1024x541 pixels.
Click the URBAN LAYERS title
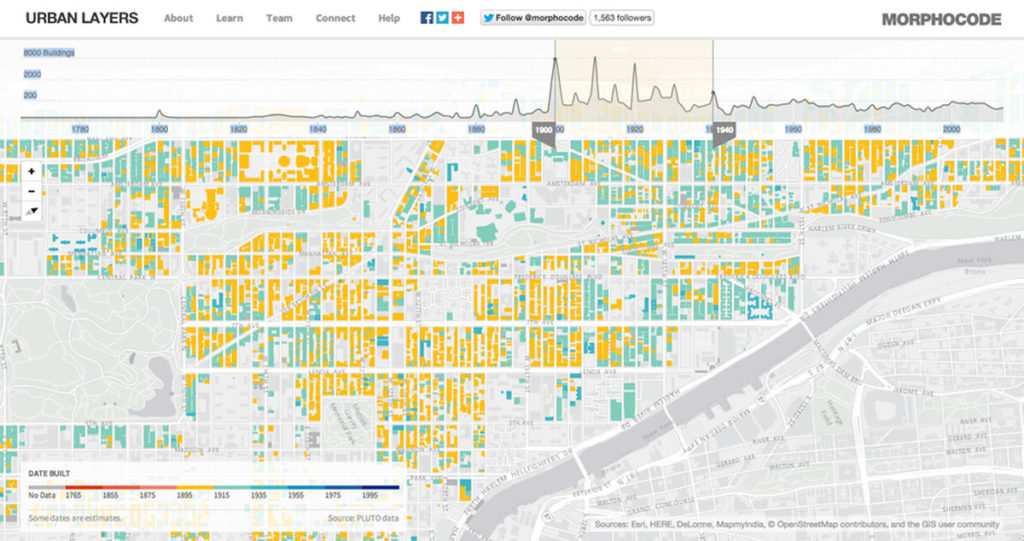point(82,18)
